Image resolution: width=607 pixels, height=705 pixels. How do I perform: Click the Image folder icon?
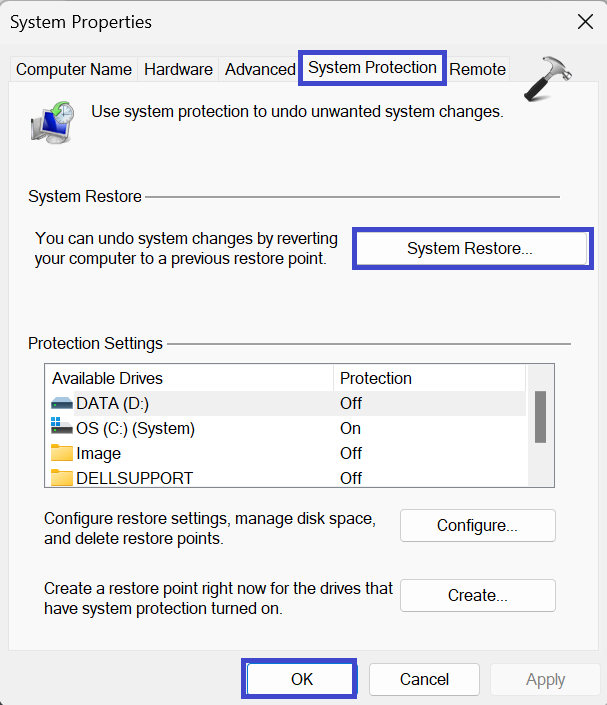[62, 453]
